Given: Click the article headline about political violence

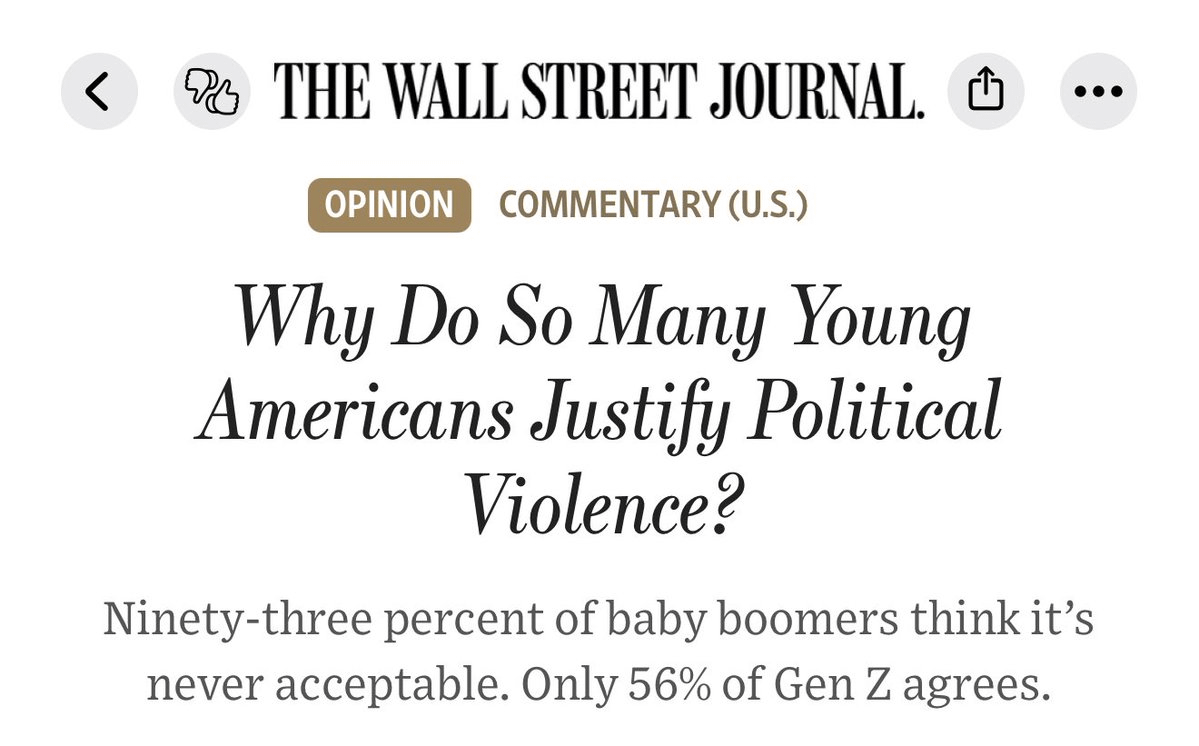Looking at the screenshot, I should [x=601, y=411].
